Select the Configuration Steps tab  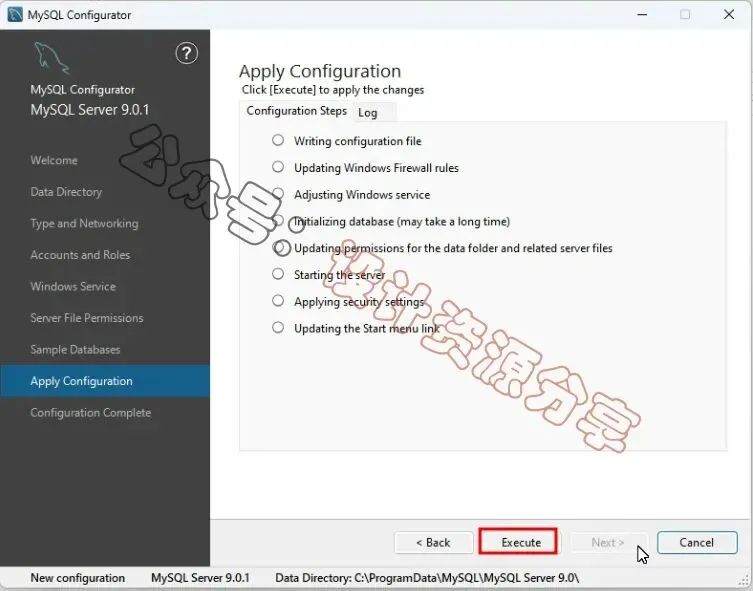pos(296,111)
